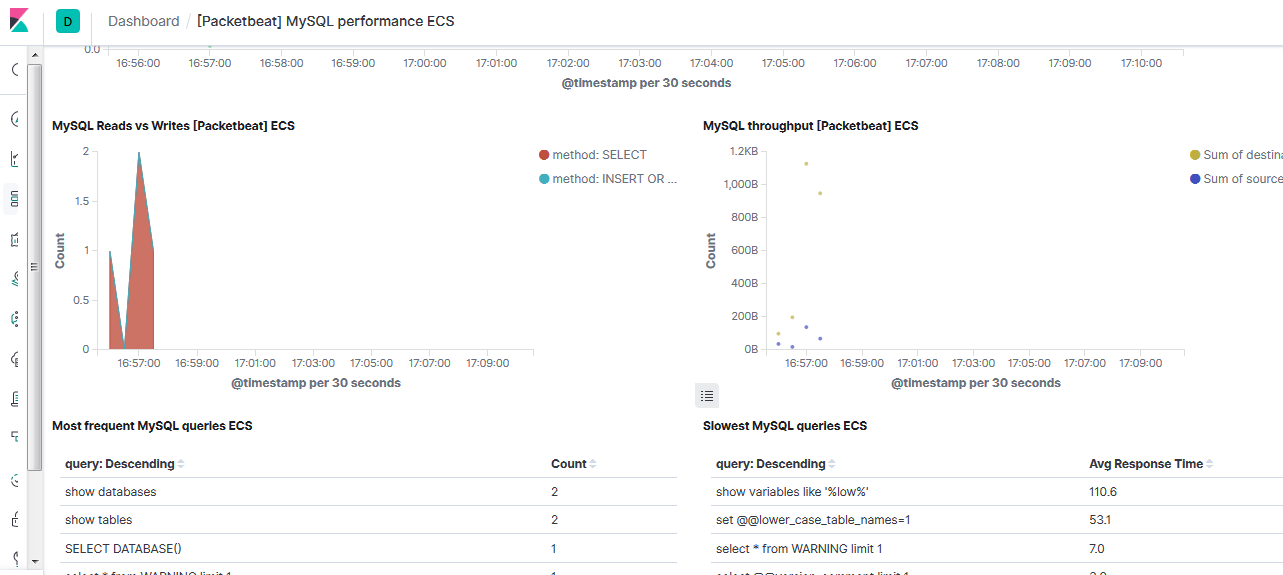Click the highest yellow throughput data point
The width and height of the screenshot is (1283, 575).
point(806,164)
